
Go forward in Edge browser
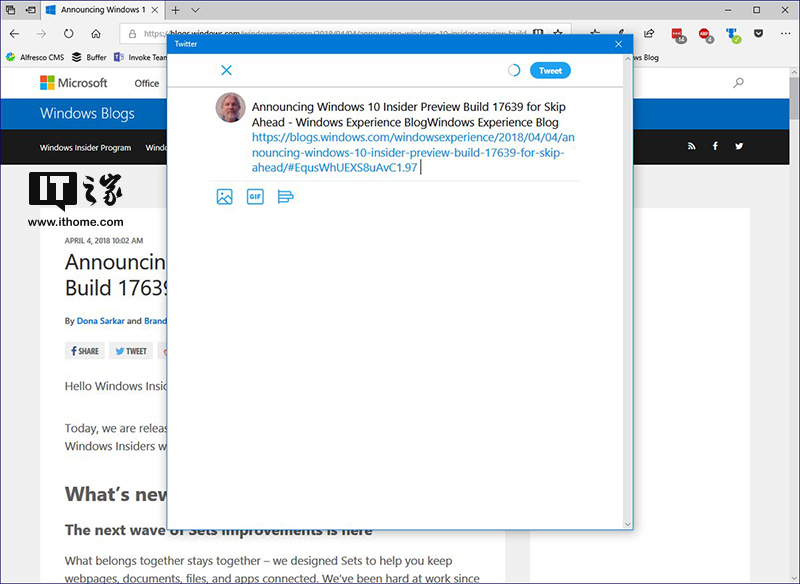[x=41, y=34]
